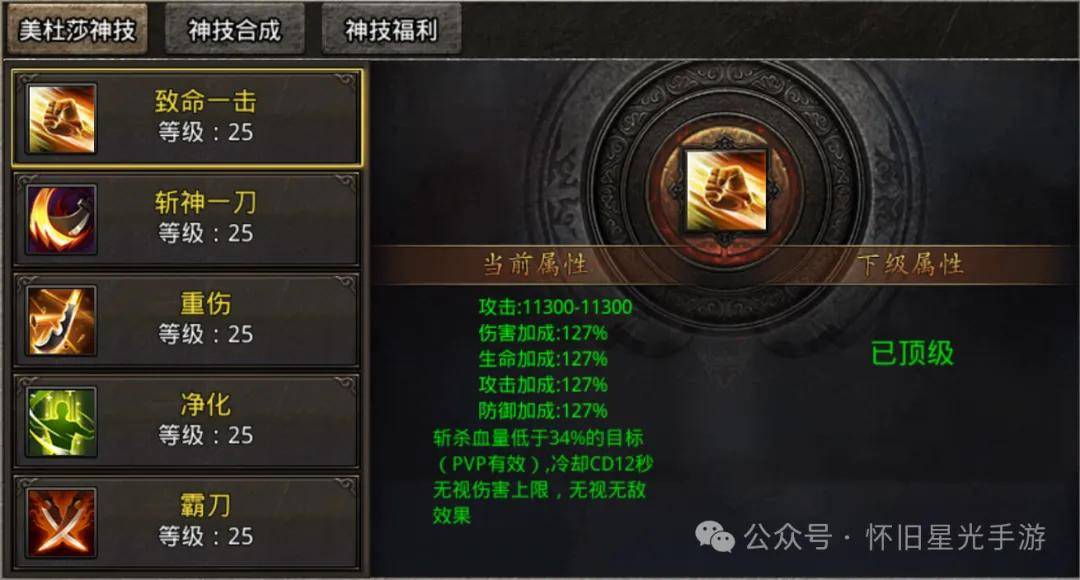
Task: Click the 斩神一刀 blade skill icon
Action: [x=61, y=220]
